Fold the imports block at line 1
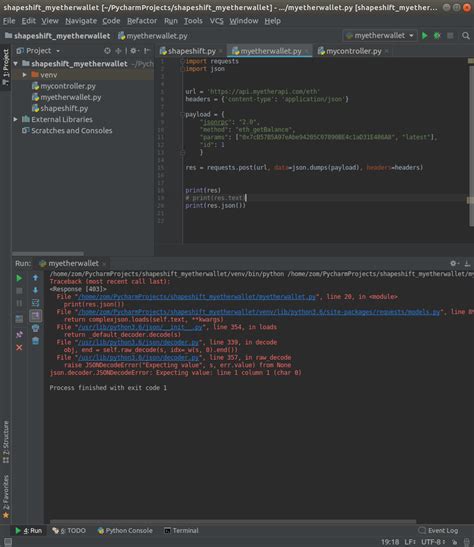Screen dimensions: 474x547 [182, 61]
